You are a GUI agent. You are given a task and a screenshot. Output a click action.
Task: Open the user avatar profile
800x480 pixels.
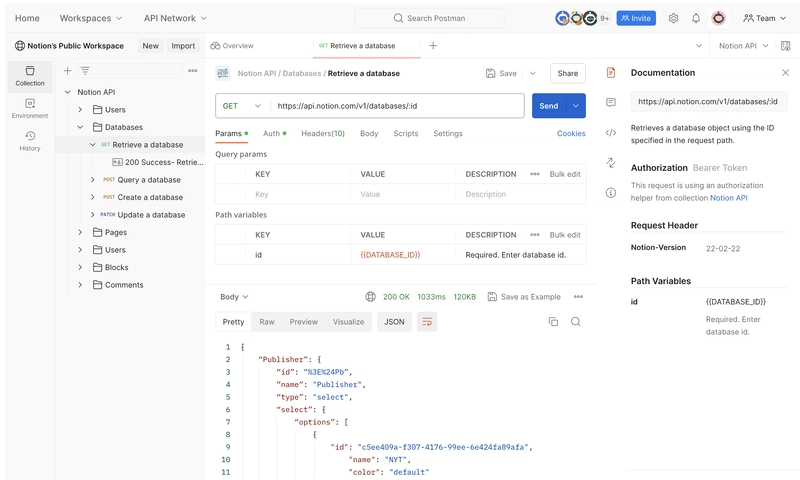[x=718, y=18]
